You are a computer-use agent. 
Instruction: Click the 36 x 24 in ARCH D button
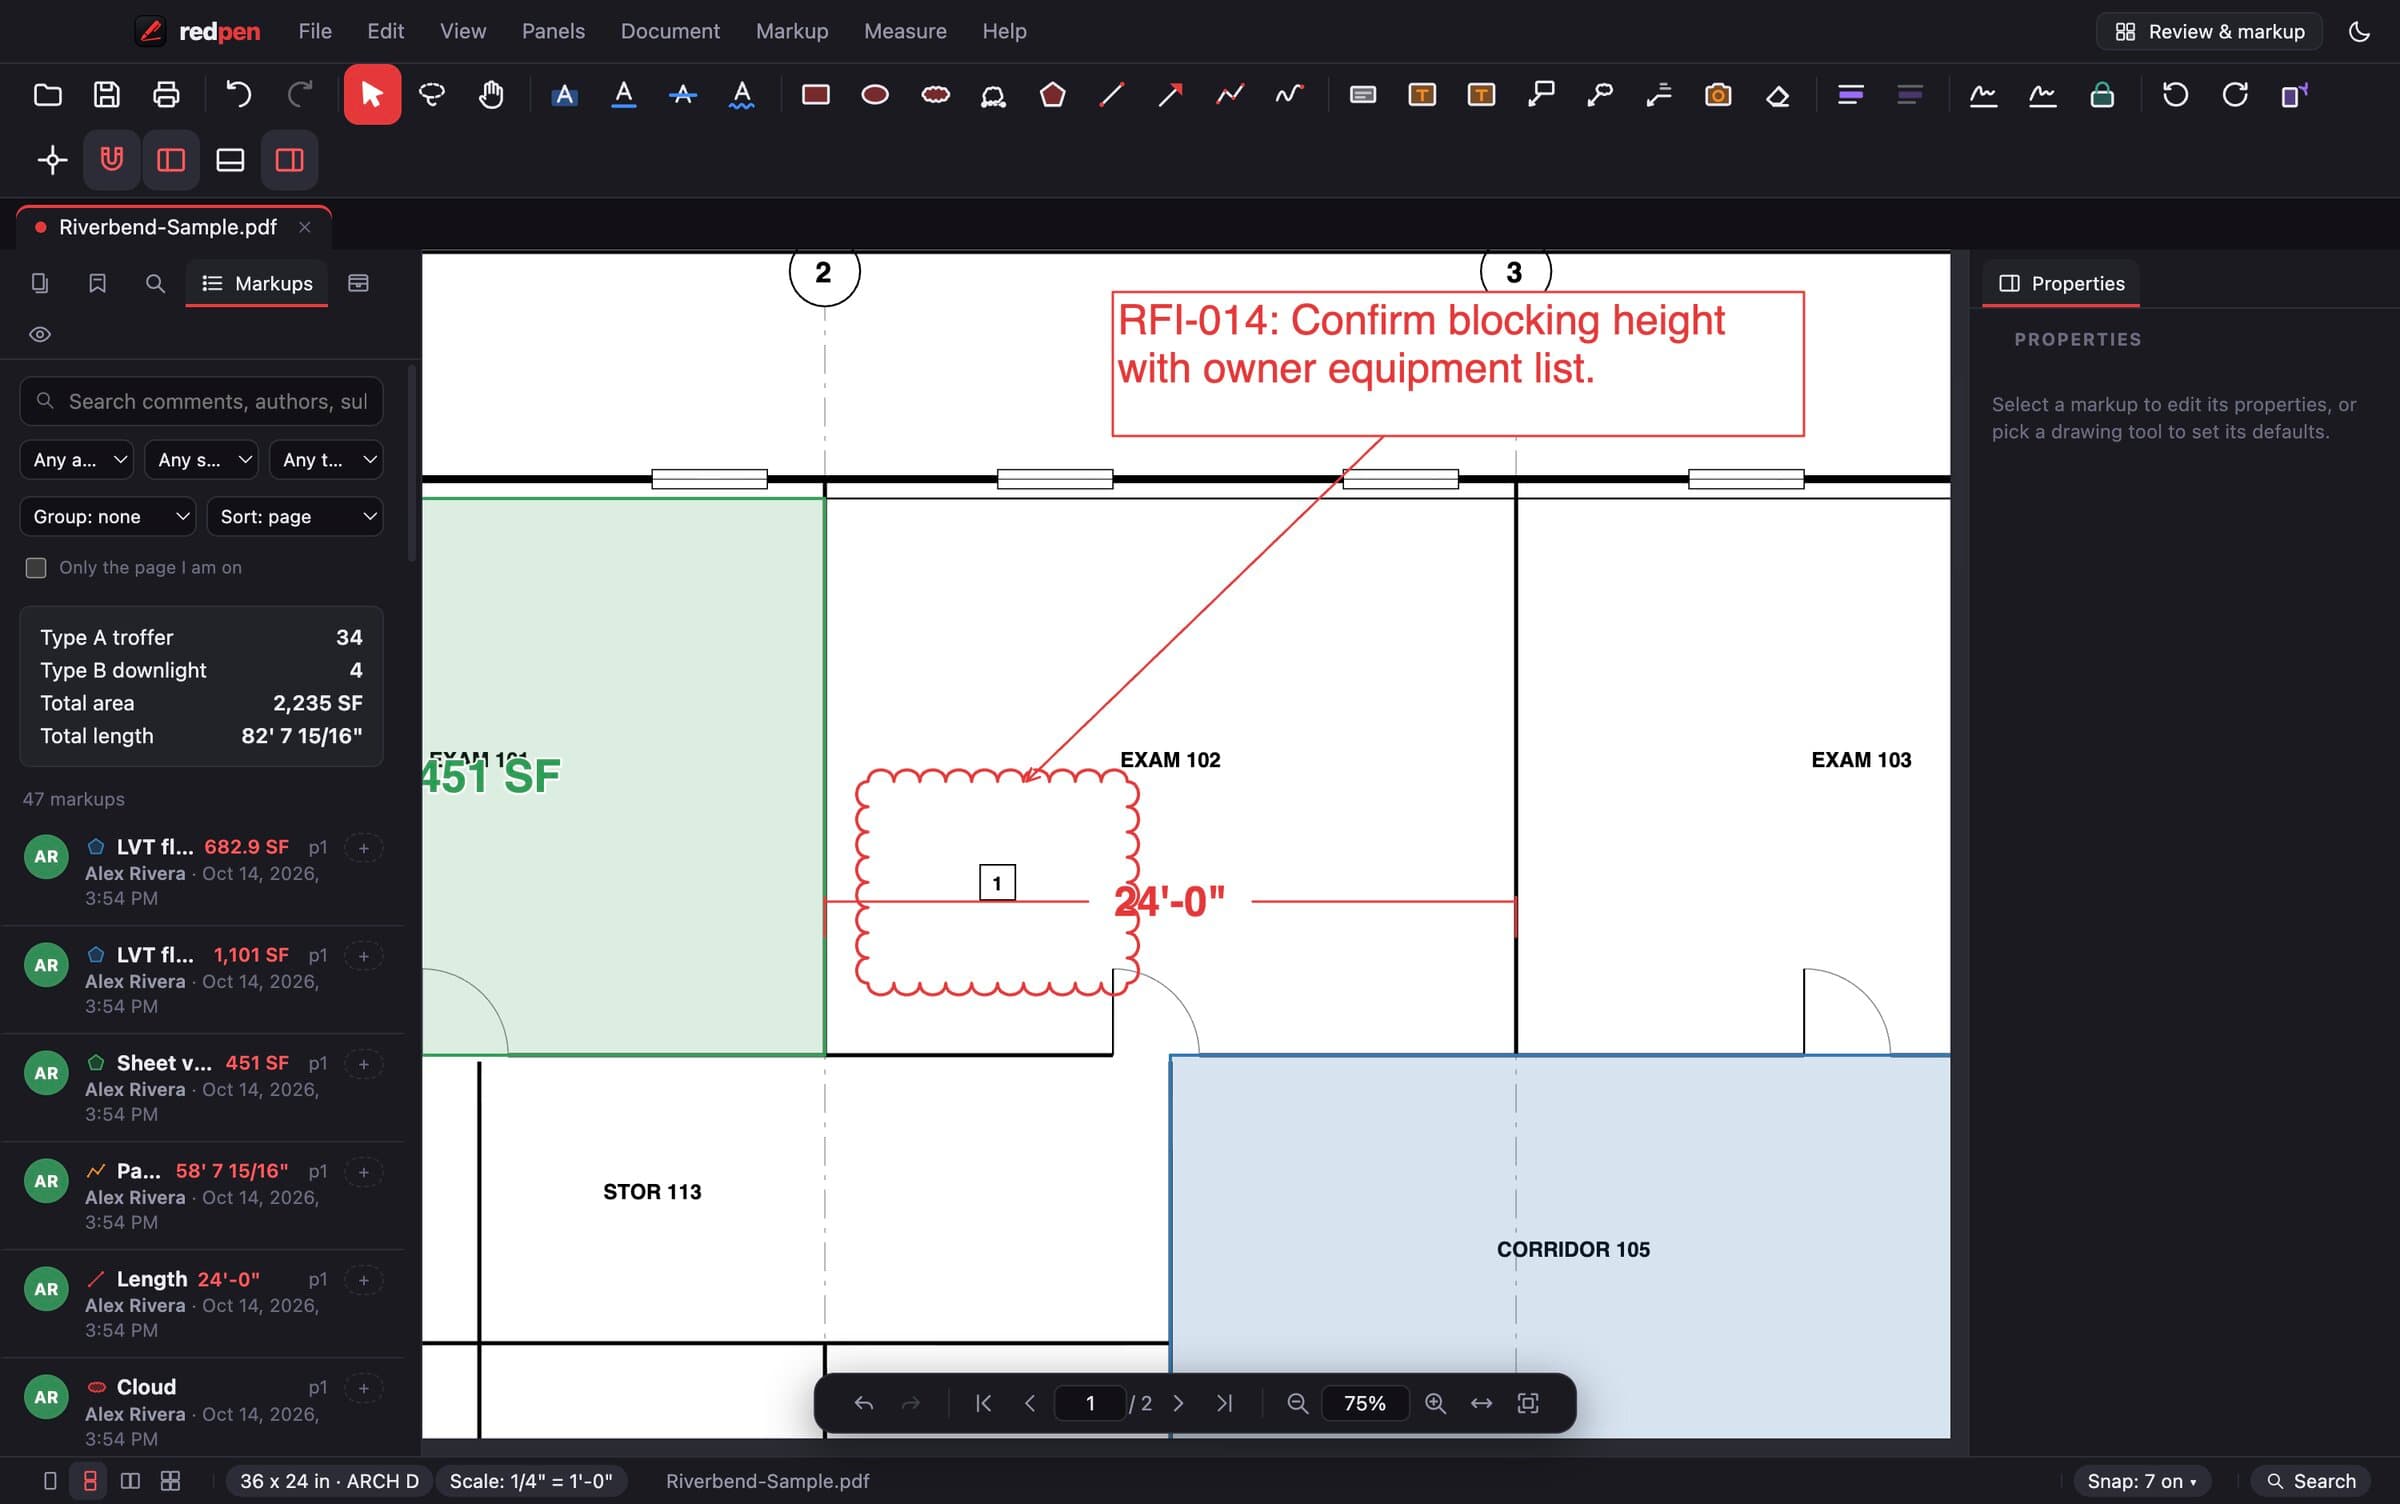(x=329, y=1481)
